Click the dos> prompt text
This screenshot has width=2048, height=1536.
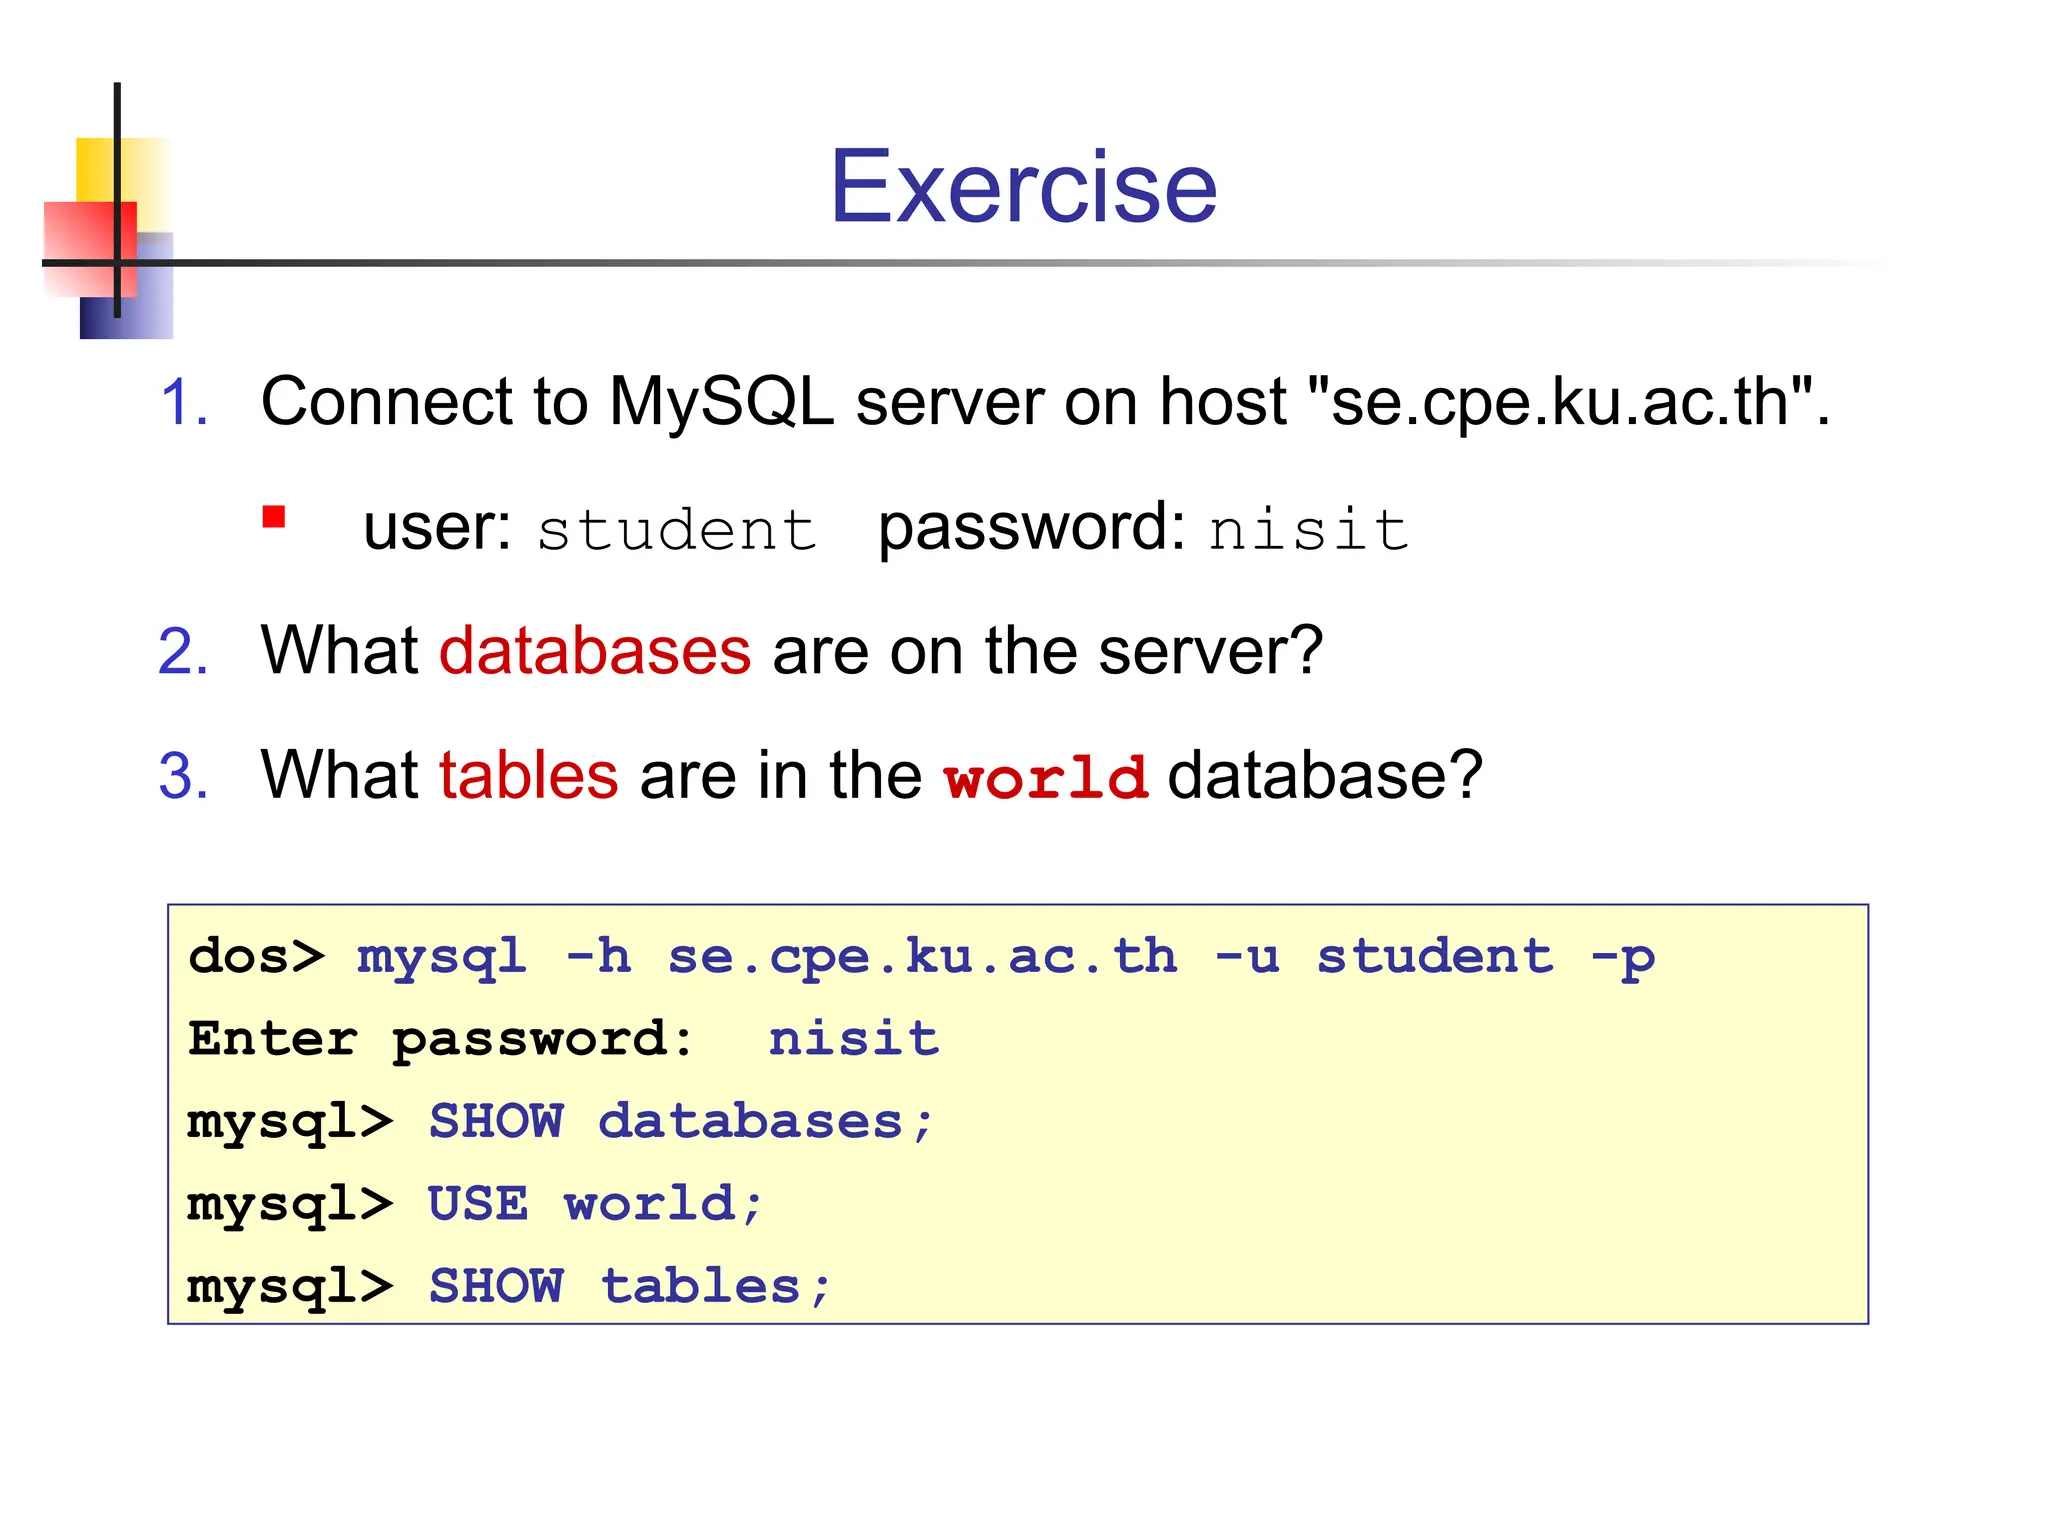(x=257, y=956)
